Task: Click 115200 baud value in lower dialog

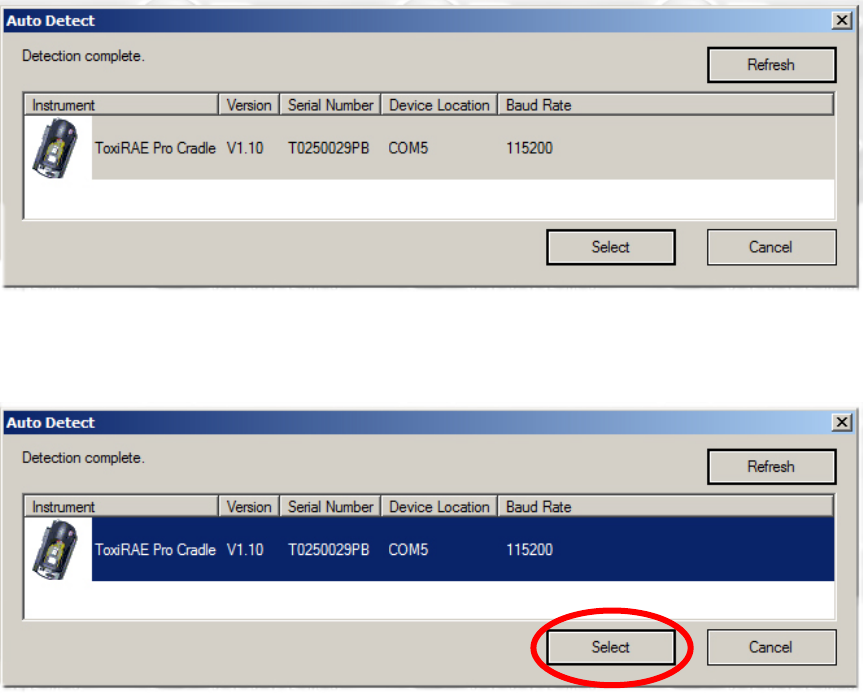Action: pyautogui.click(x=529, y=550)
